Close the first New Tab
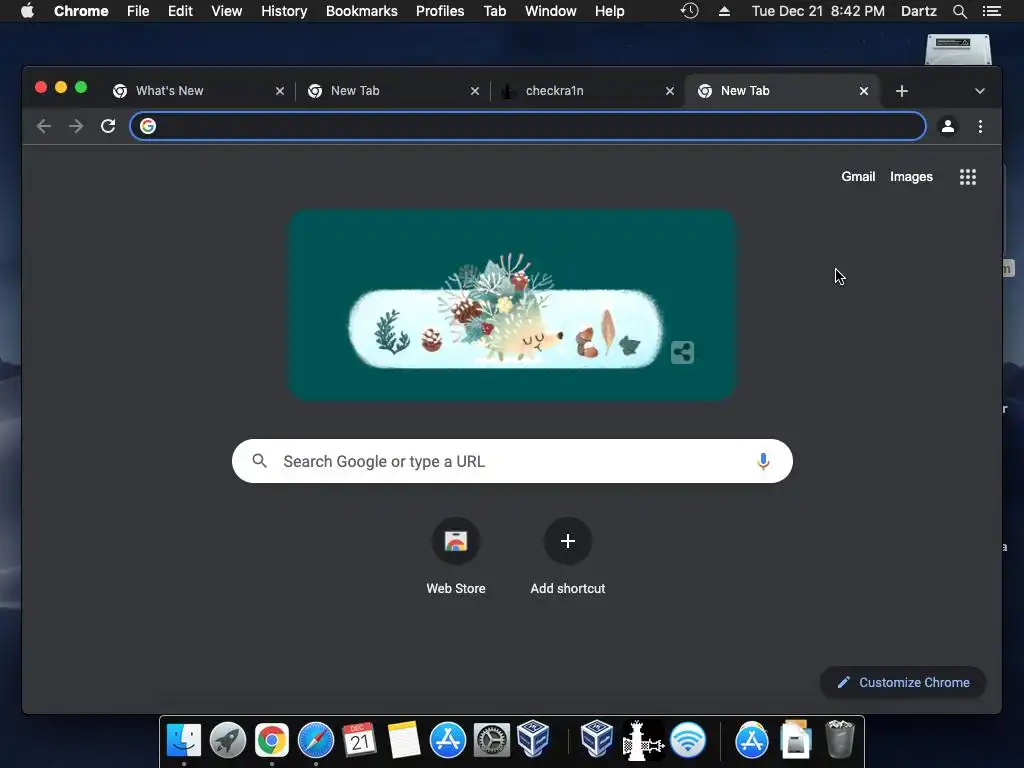 click(x=475, y=91)
